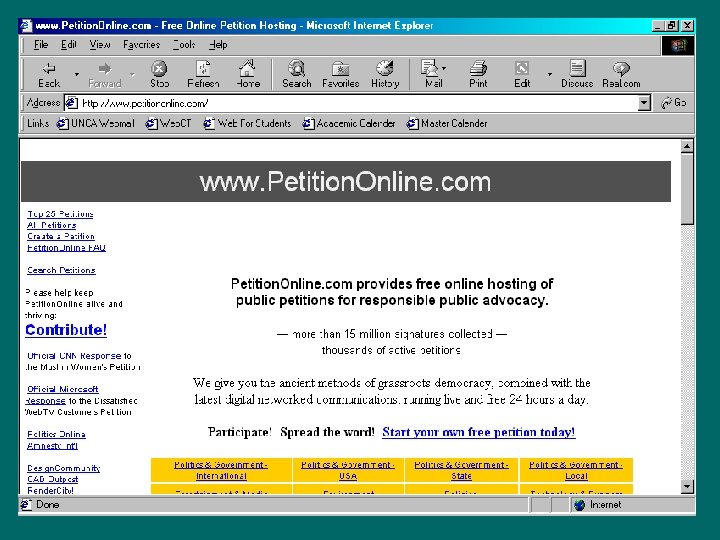This screenshot has width=720, height=540.
Task: Click the vertical scrollbar thumb
Action: (x=687, y=188)
